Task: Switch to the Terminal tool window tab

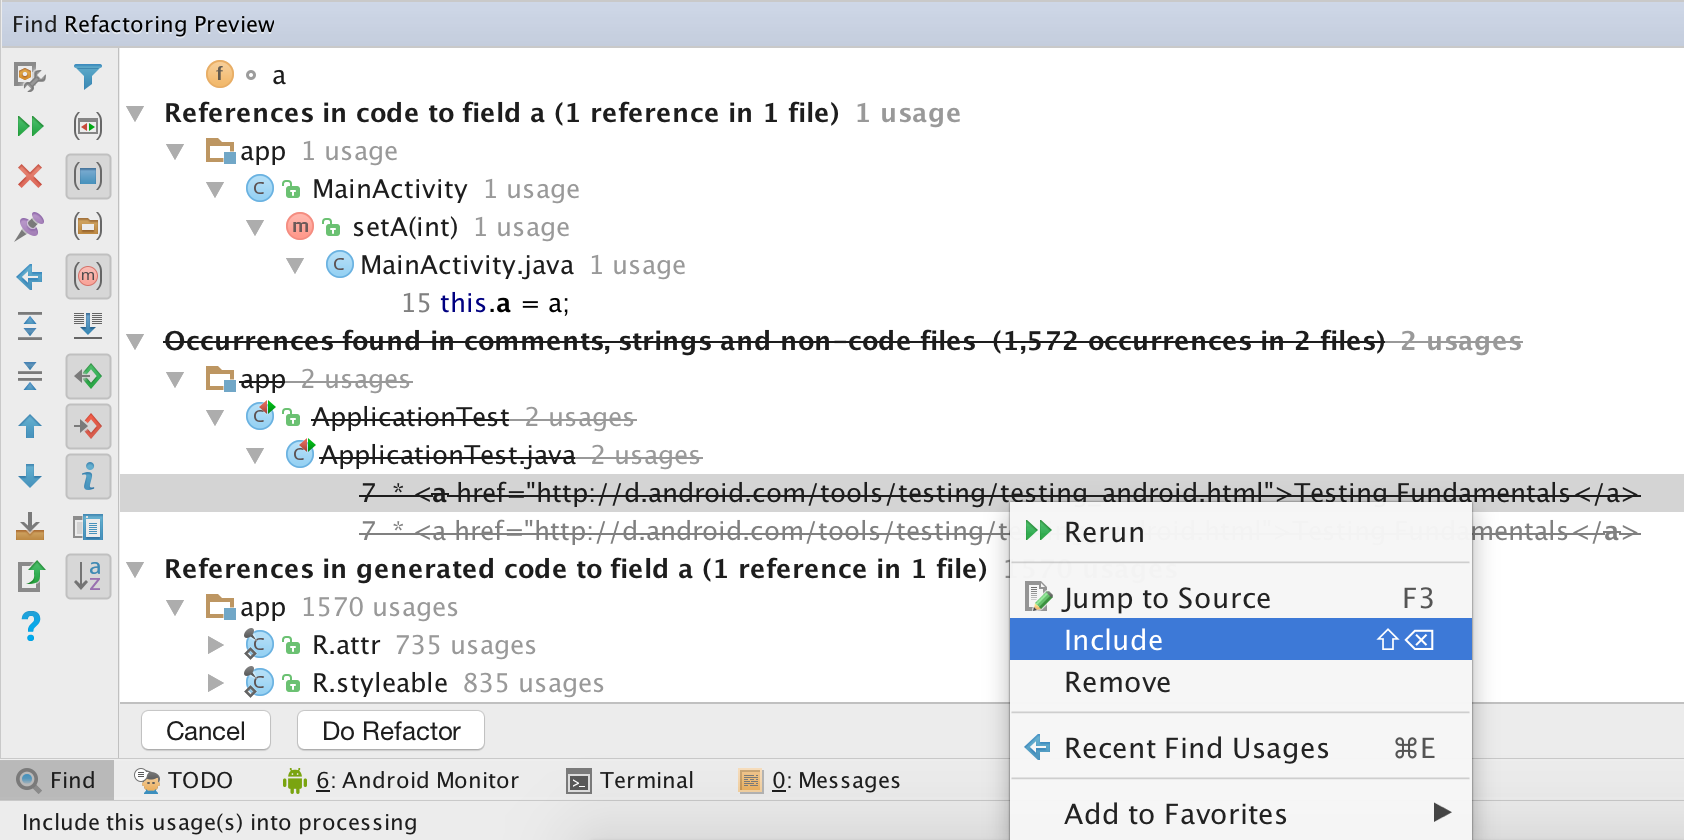Action: coord(630,780)
